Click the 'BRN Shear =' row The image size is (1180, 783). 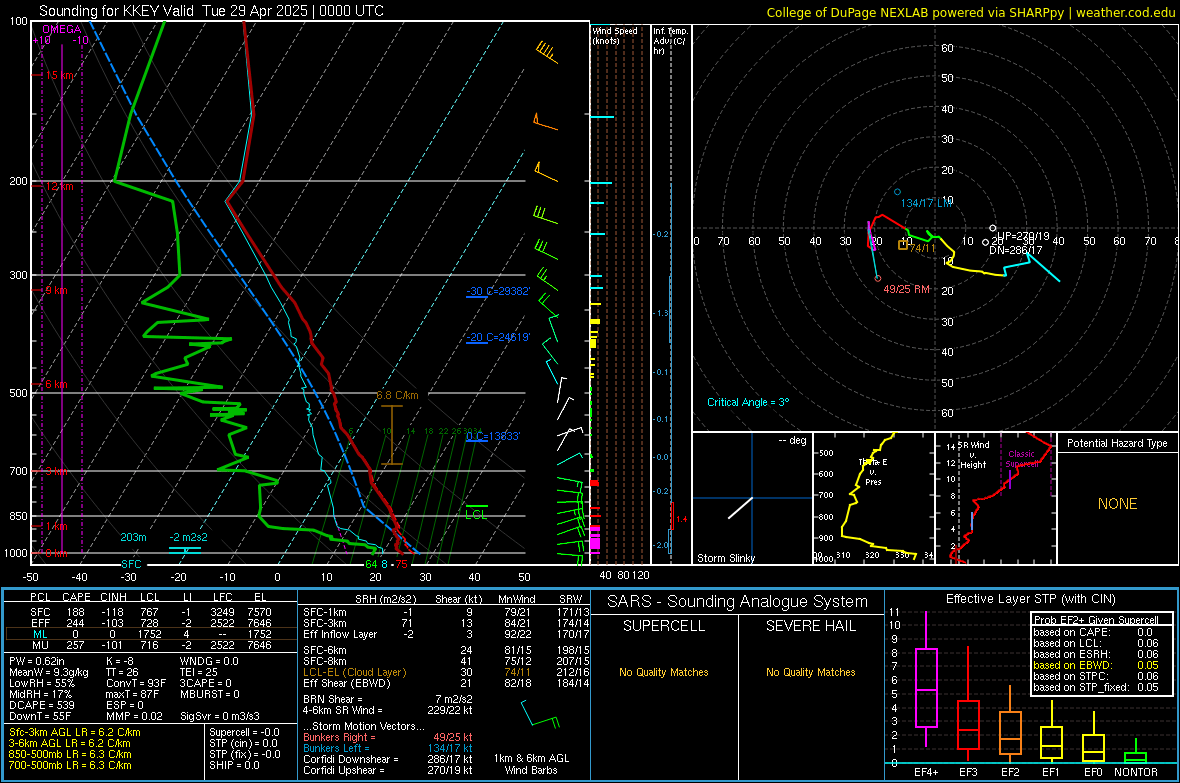coord(388,699)
